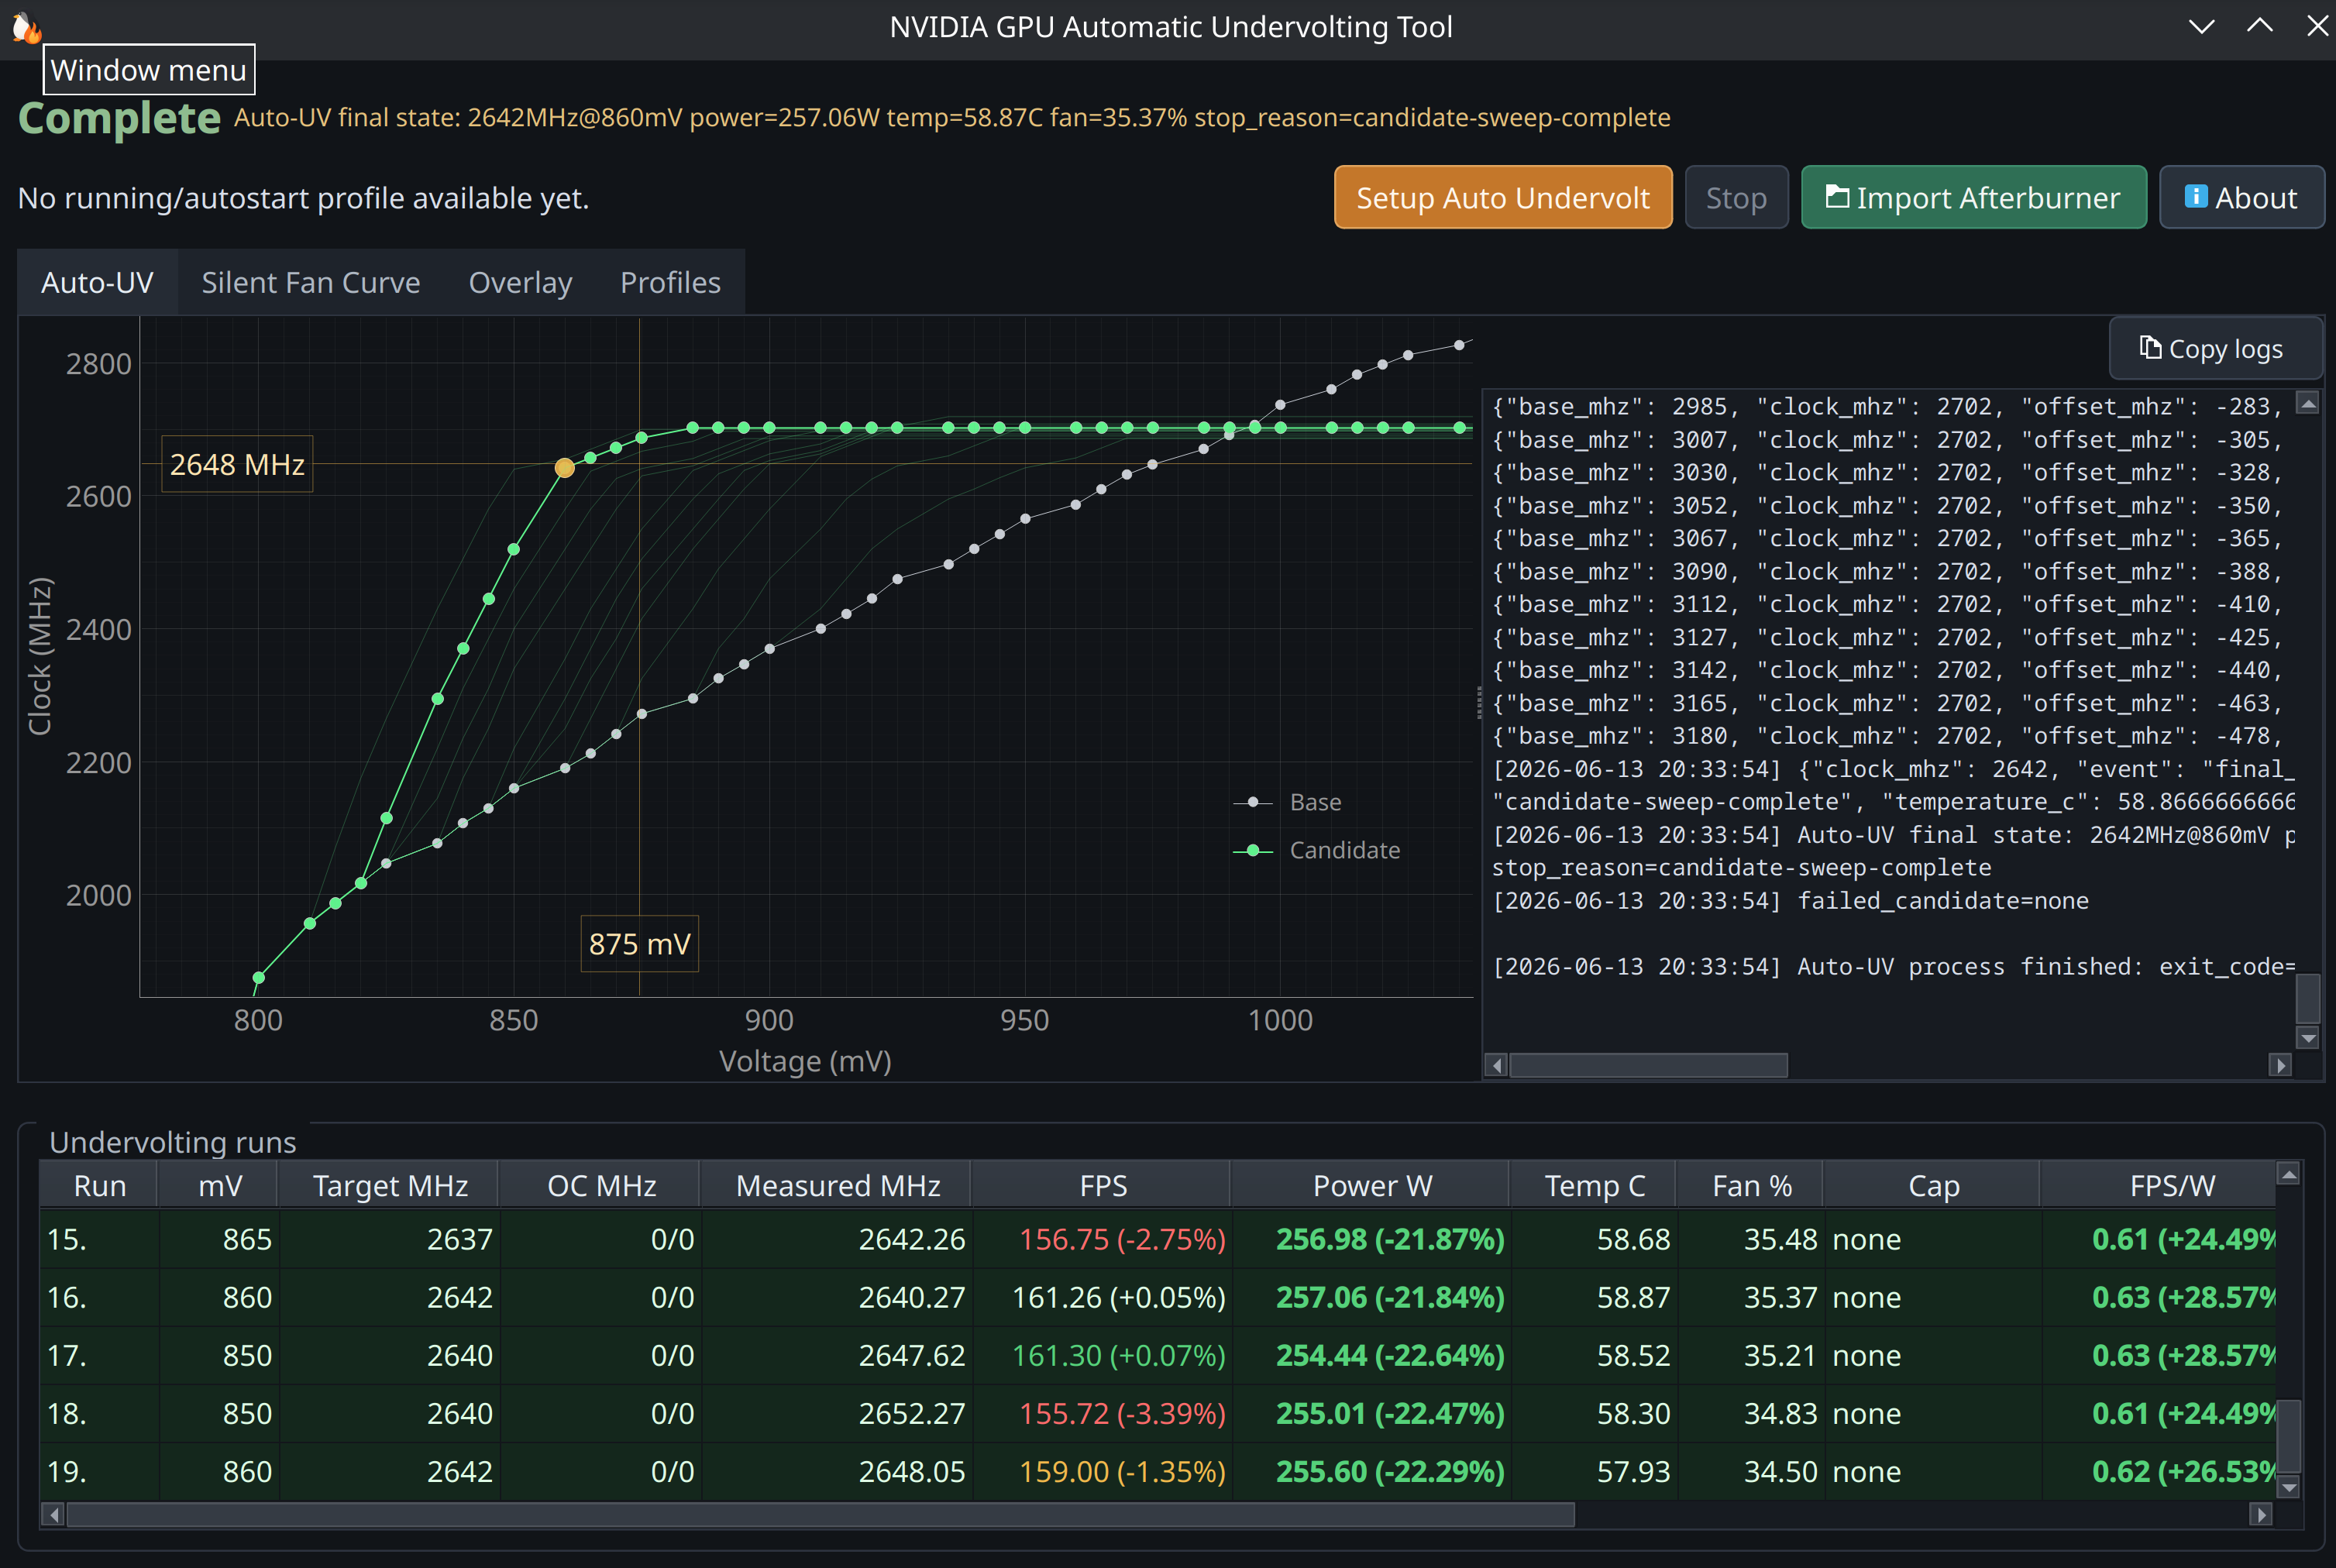2336x1568 pixels.
Task: Click the splitter handle between chart and logs
Action: [1479, 703]
